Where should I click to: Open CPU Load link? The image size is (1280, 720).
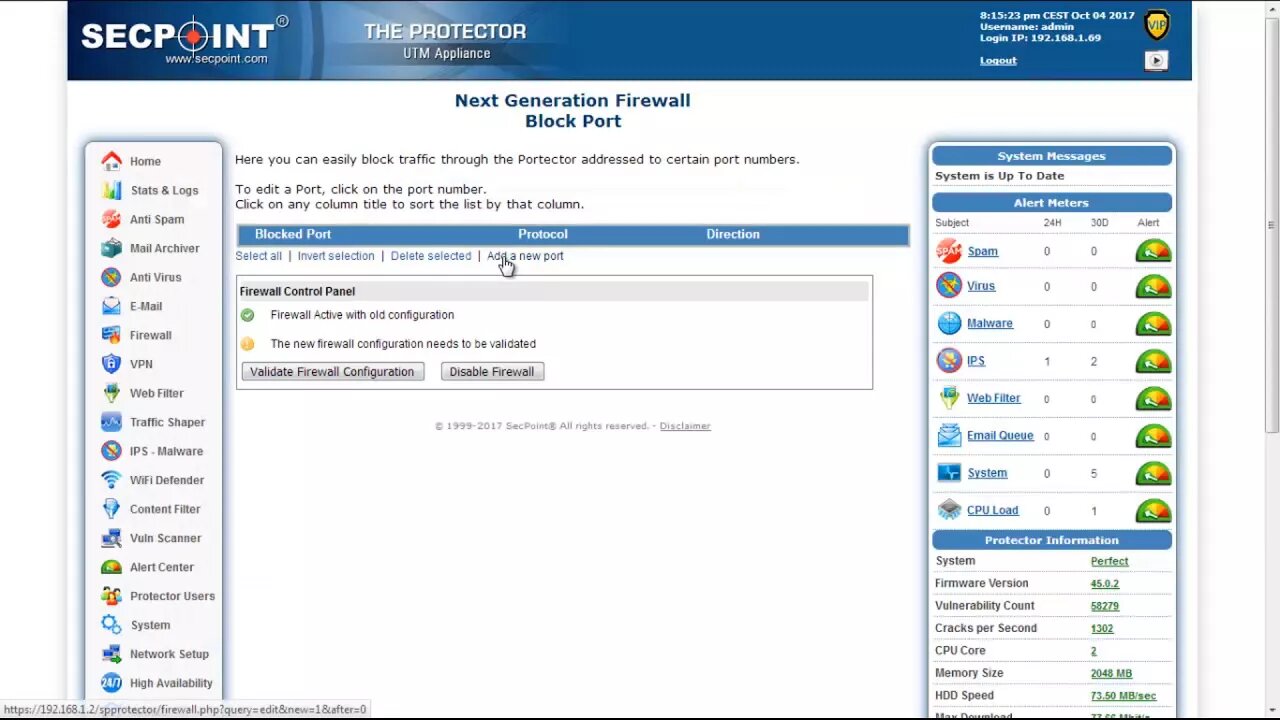(x=992, y=510)
